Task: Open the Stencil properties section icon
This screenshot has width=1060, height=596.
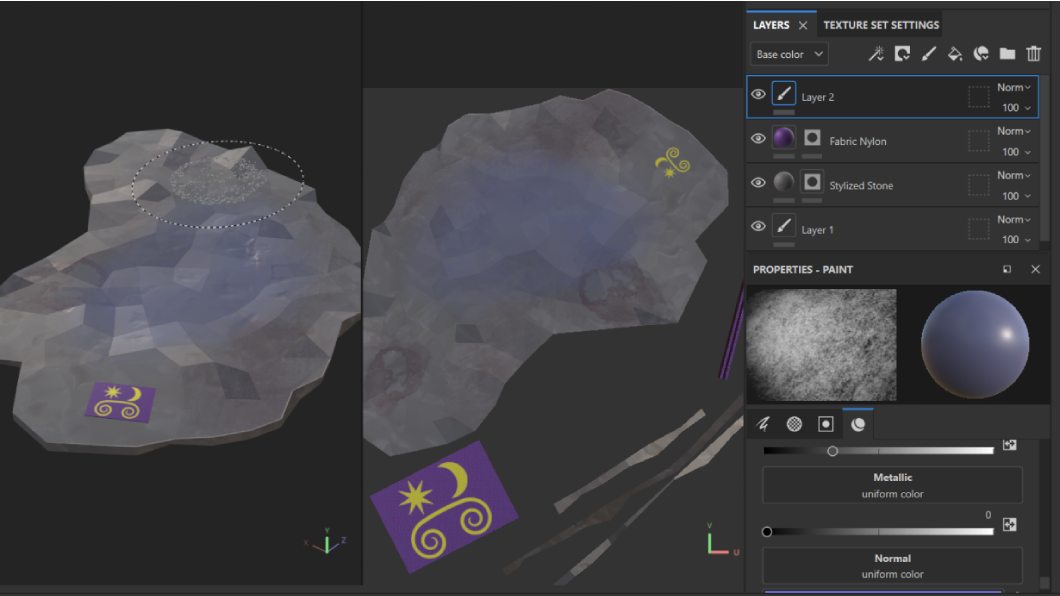Action: [825, 424]
